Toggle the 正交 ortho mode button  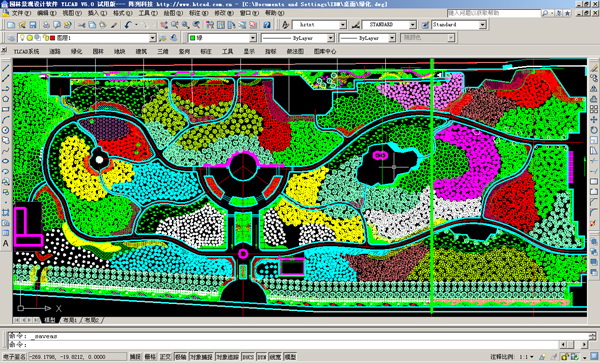[x=165, y=356]
